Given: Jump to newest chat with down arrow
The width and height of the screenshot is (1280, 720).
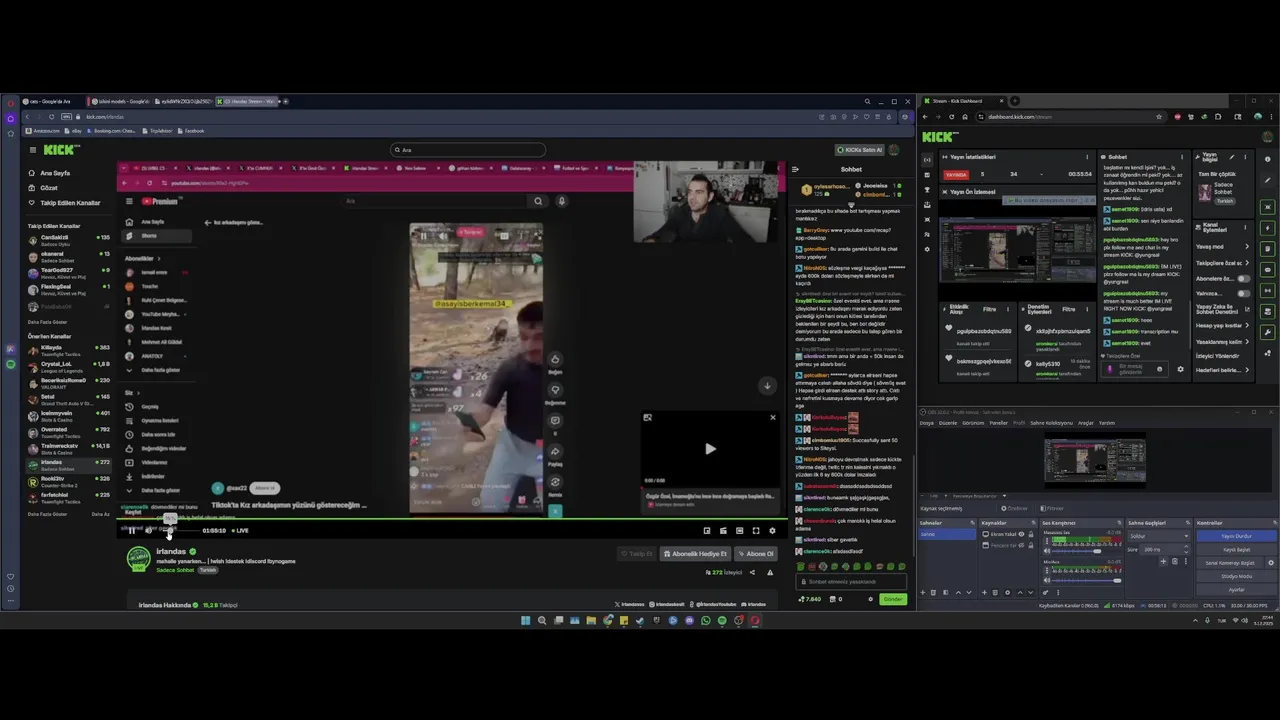Looking at the screenshot, I should 767,385.
